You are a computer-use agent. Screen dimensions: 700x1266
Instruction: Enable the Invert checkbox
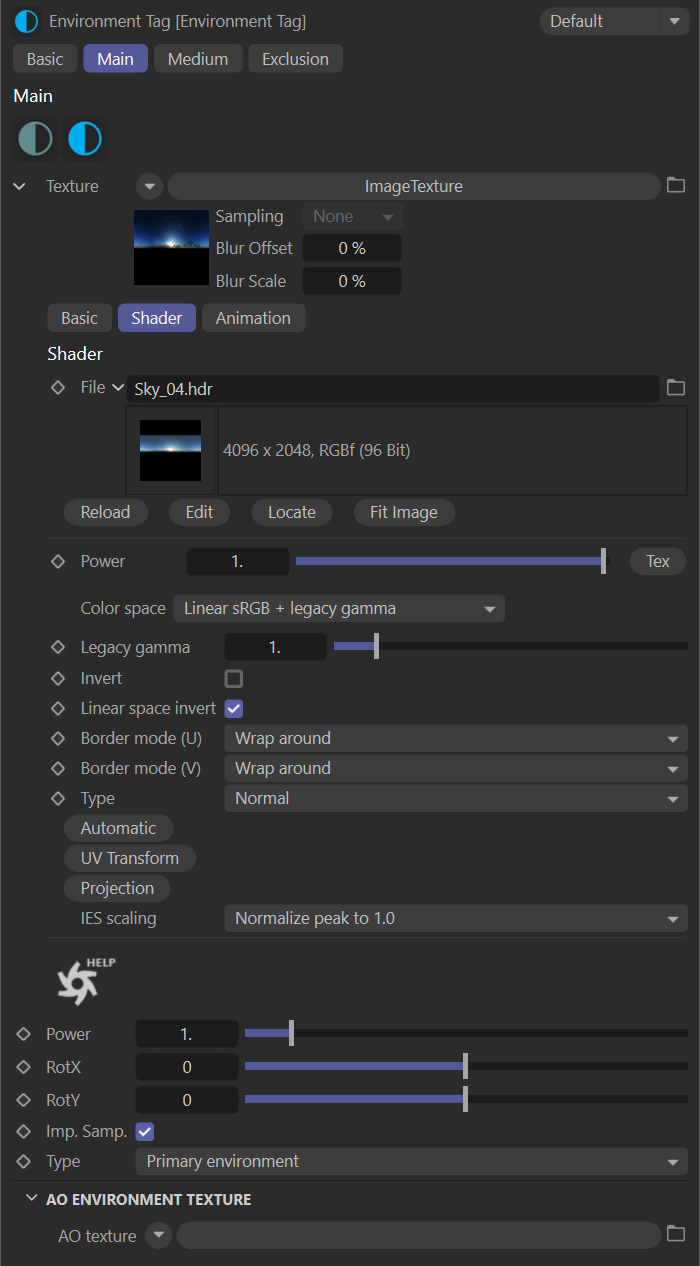(234, 679)
